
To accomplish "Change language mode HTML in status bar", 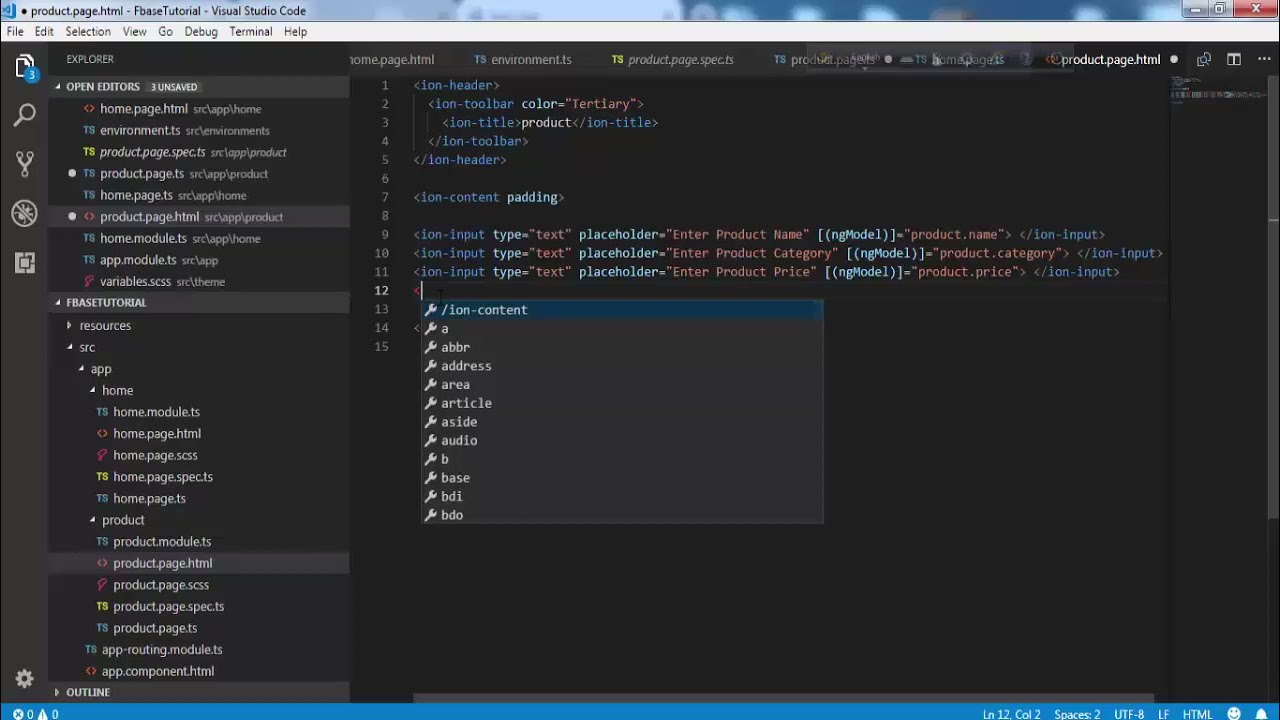I will click(x=1197, y=714).
